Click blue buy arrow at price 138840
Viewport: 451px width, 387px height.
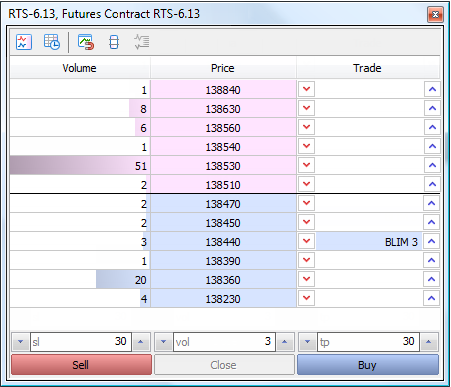(x=432, y=89)
